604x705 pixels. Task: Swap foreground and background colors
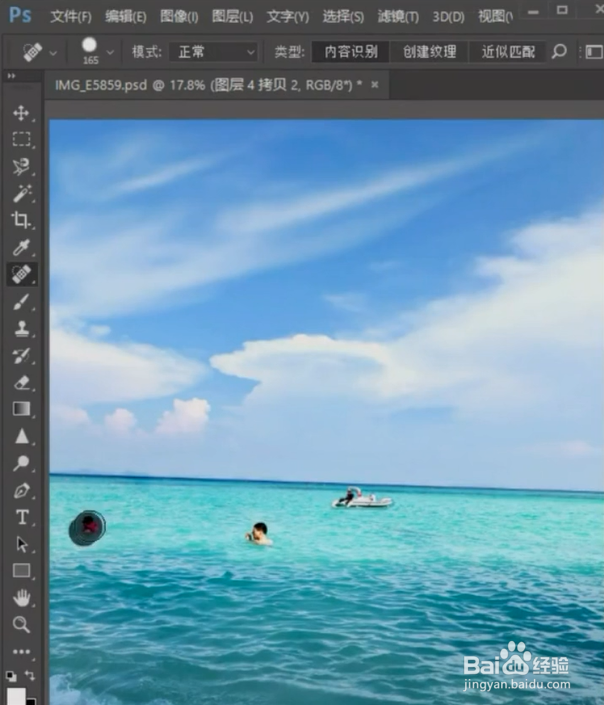[30, 675]
